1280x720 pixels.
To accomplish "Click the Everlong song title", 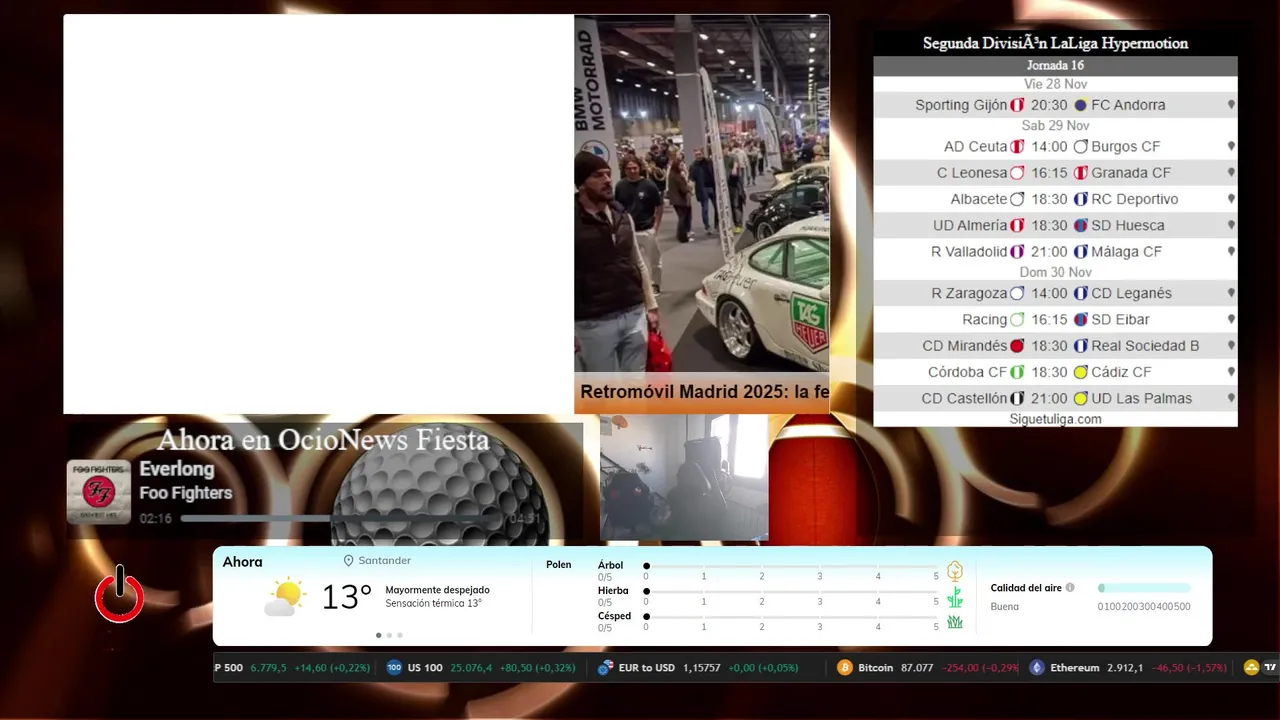I will (176, 469).
